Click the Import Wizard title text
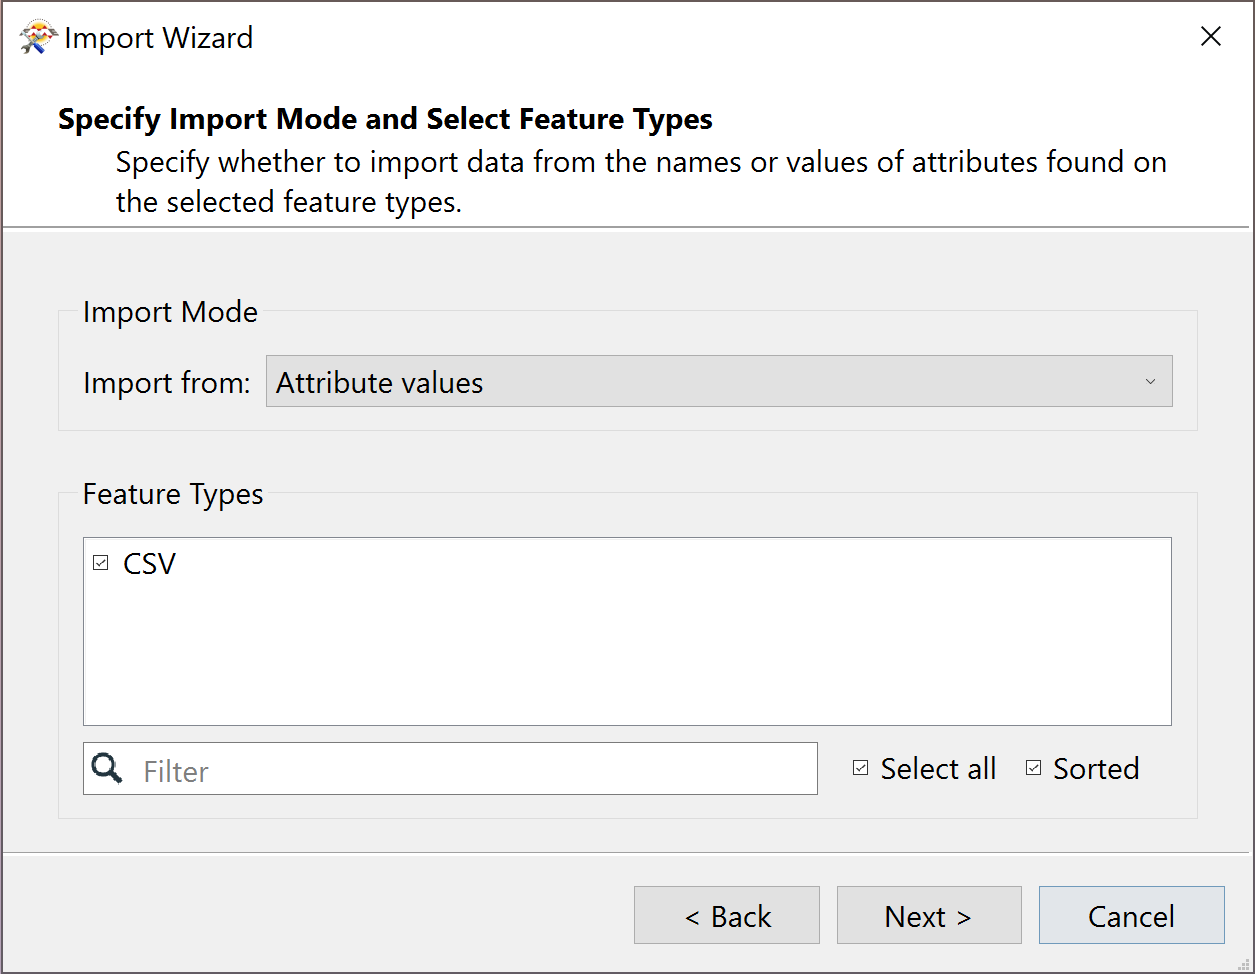 click(x=158, y=38)
